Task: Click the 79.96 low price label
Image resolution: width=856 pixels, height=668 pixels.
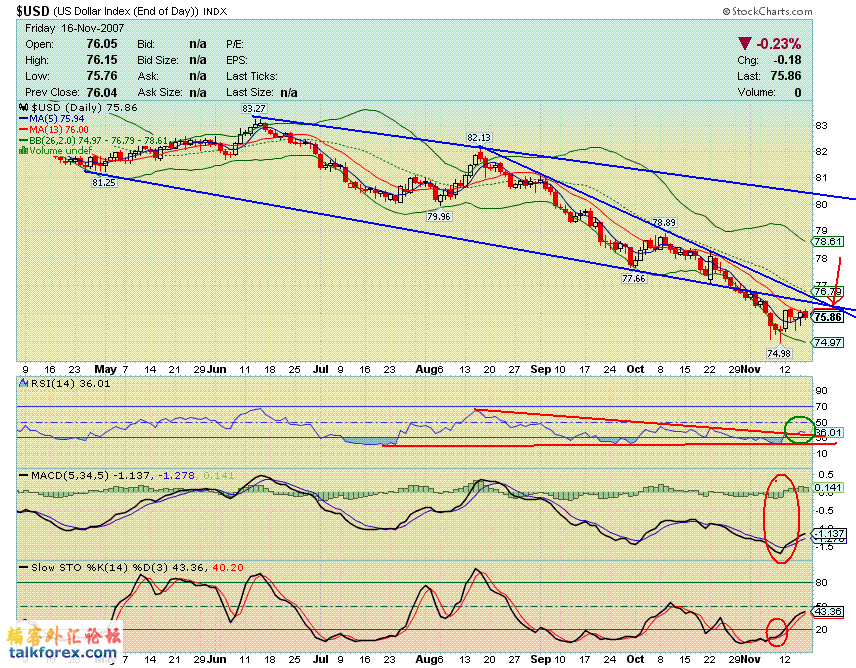Action: click(439, 217)
